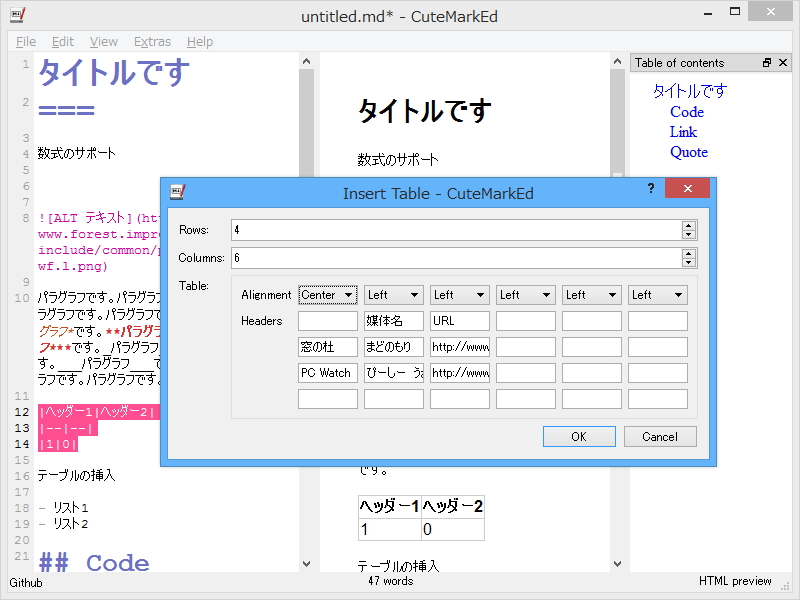This screenshot has height=600, width=800.
Task: Close the Table of contents panel
Action: [783, 62]
